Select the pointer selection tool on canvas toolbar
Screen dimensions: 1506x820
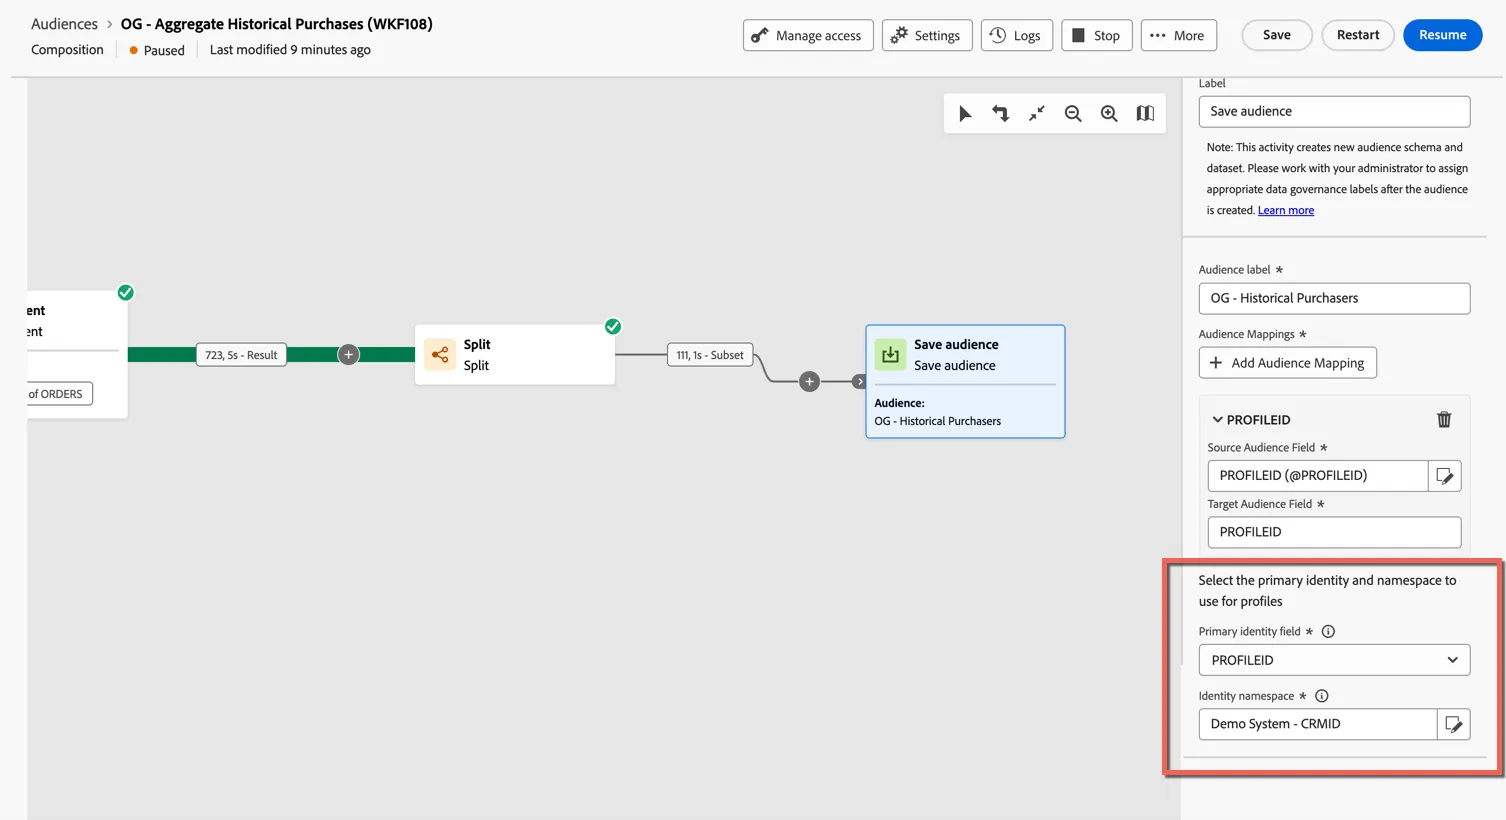965,114
